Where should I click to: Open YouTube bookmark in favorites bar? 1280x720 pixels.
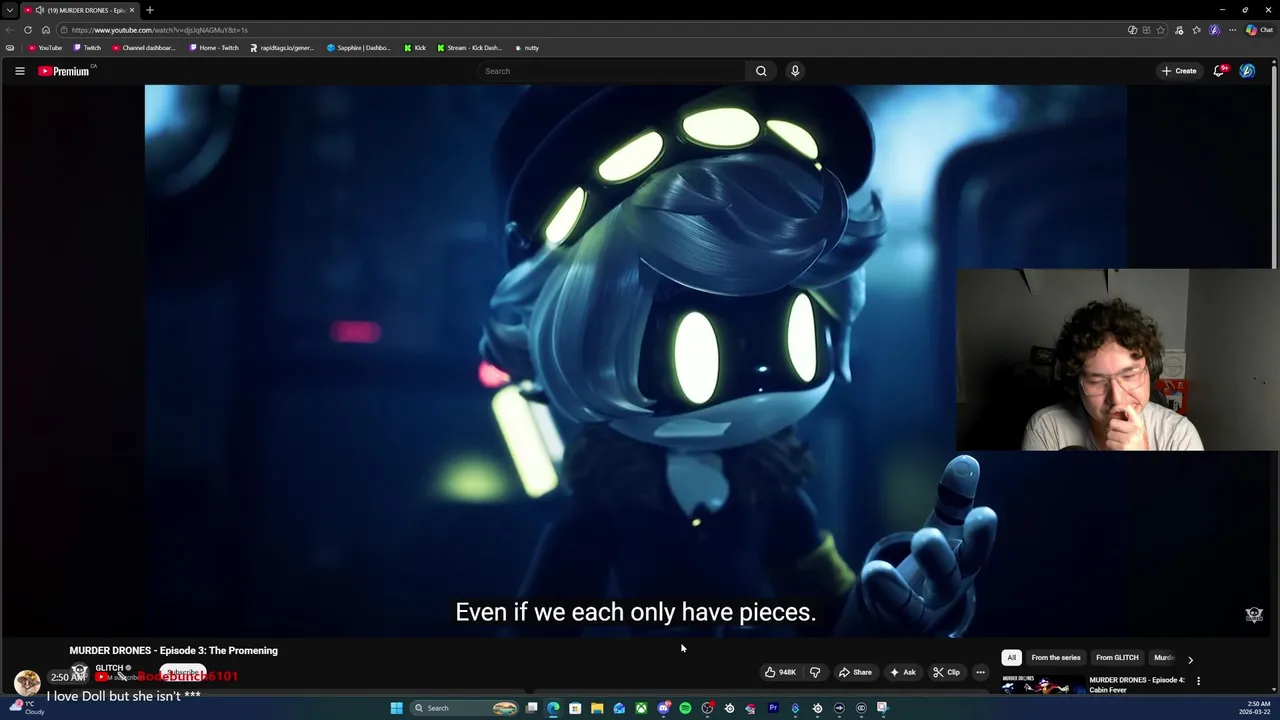click(x=45, y=48)
